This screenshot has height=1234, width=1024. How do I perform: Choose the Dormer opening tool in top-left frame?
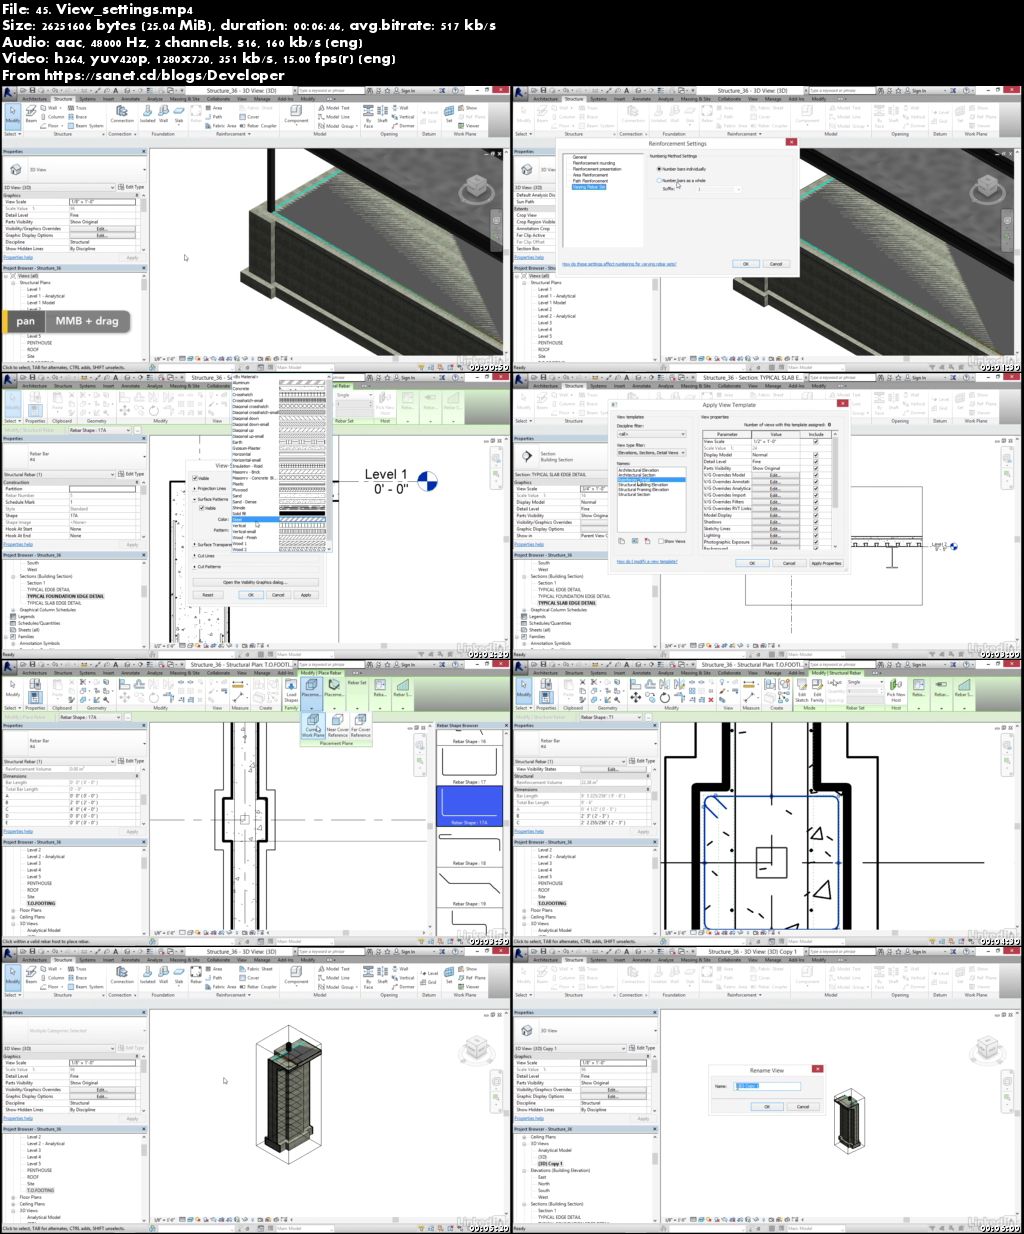[404, 126]
